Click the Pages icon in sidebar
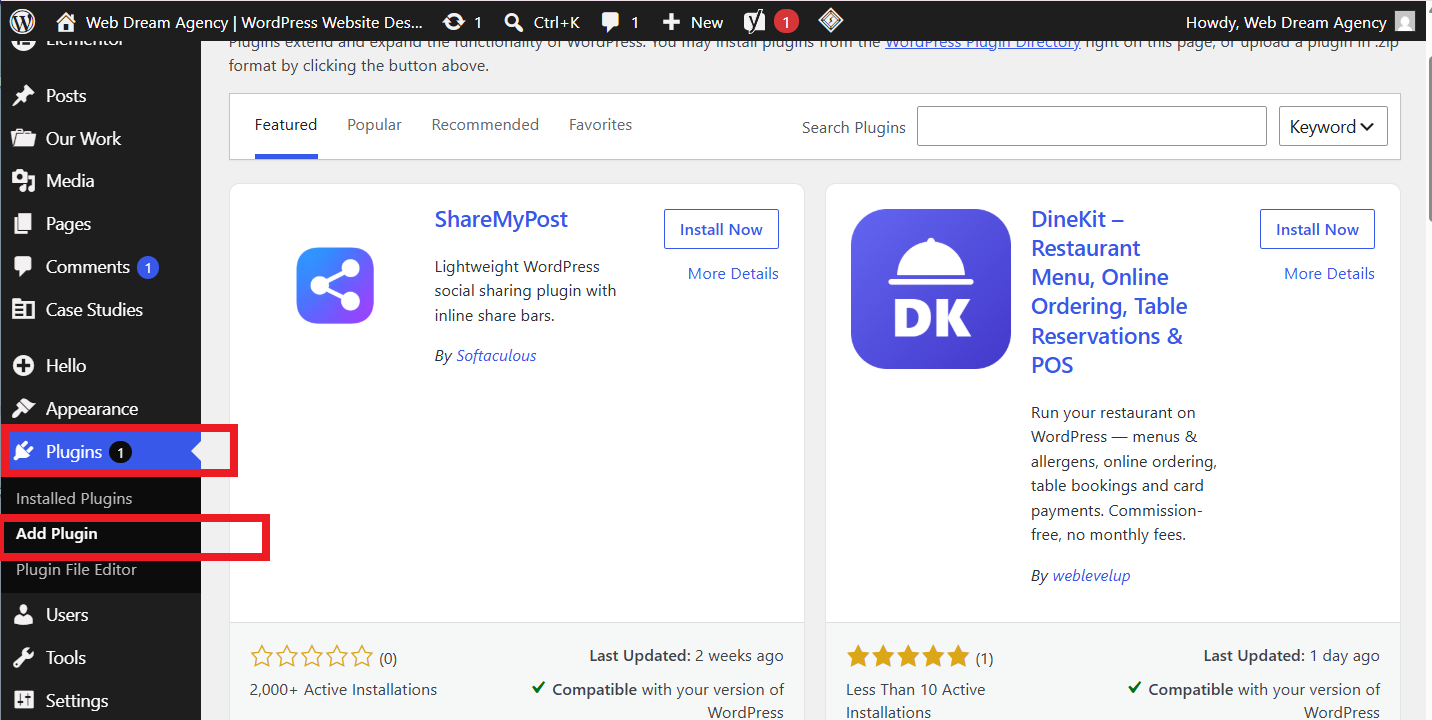The height and width of the screenshot is (720, 1432). [x=23, y=224]
